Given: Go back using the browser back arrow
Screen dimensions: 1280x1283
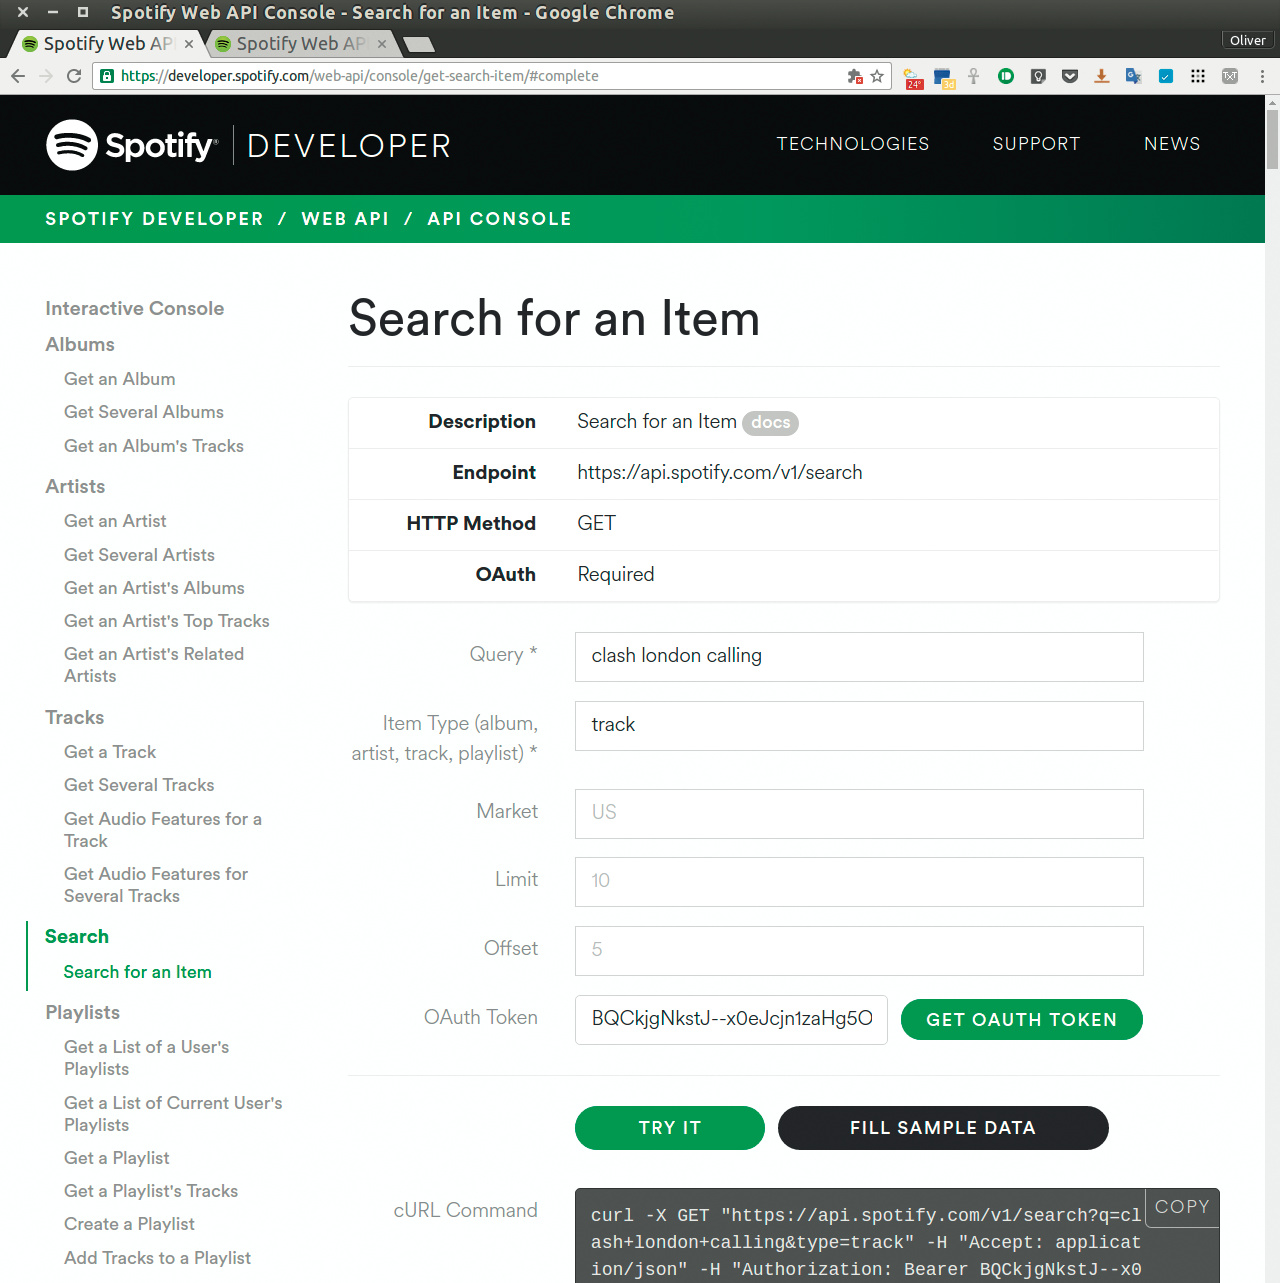Looking at the screenshot, I should click(x=18, y=76).
